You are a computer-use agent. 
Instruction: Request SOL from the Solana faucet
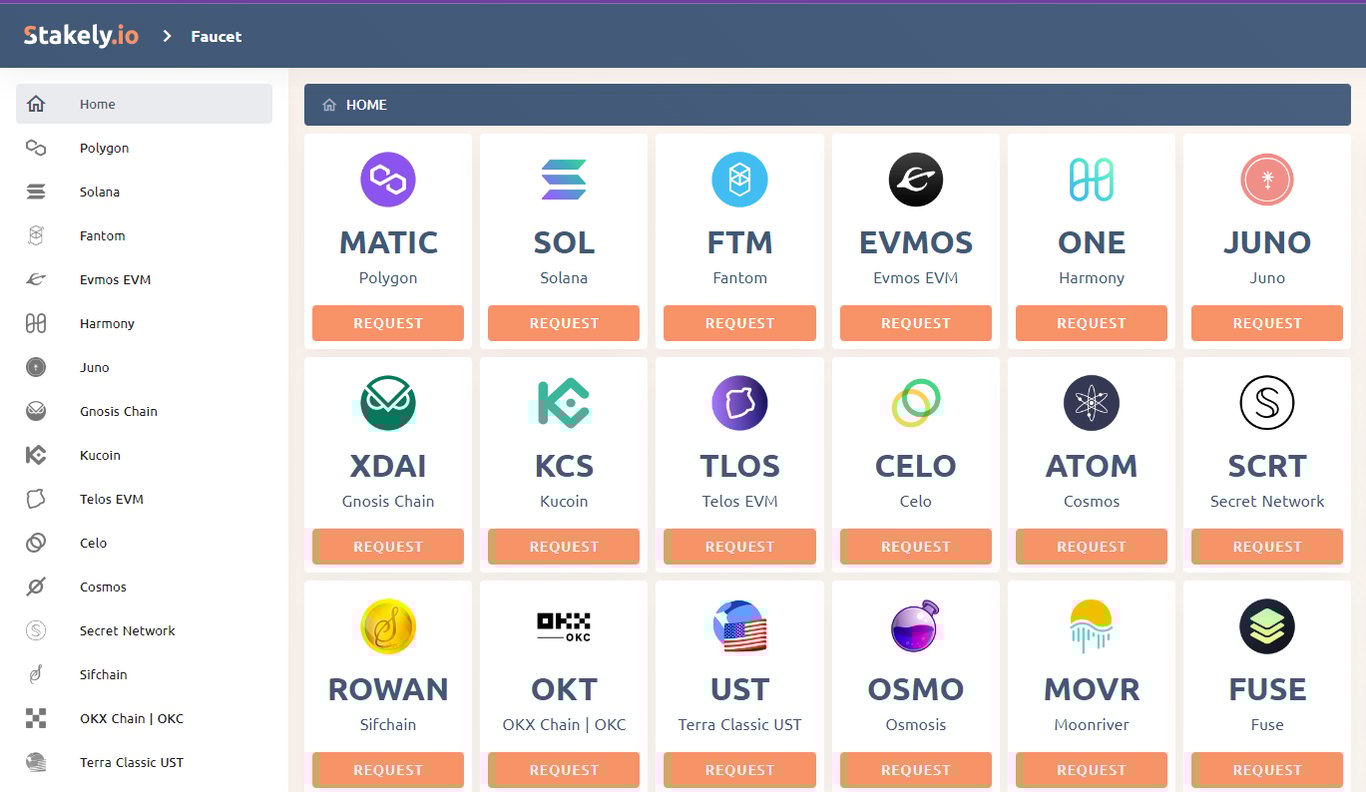564,323
